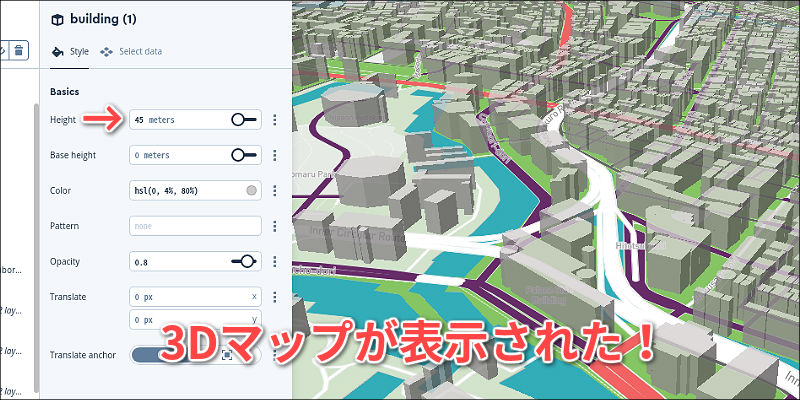Open the three-dot menu for Color
The height and width of the screenshot is (400, 800).
tap(275, 191)
